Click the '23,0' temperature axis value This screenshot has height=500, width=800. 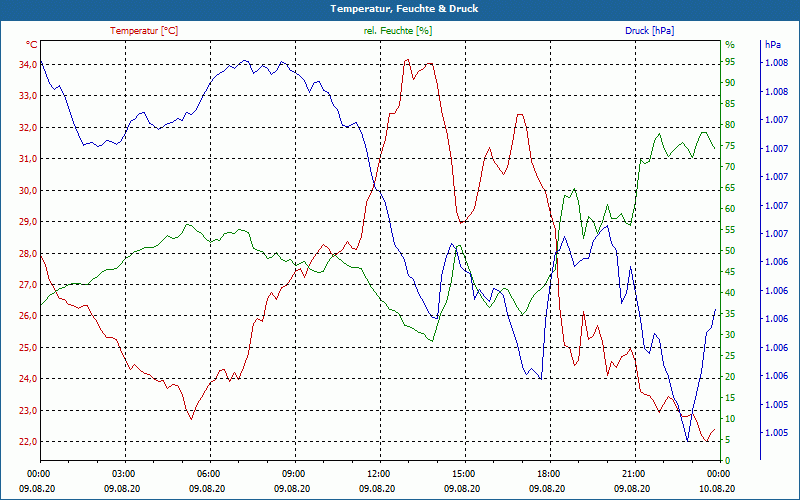[x=29, y=411]
